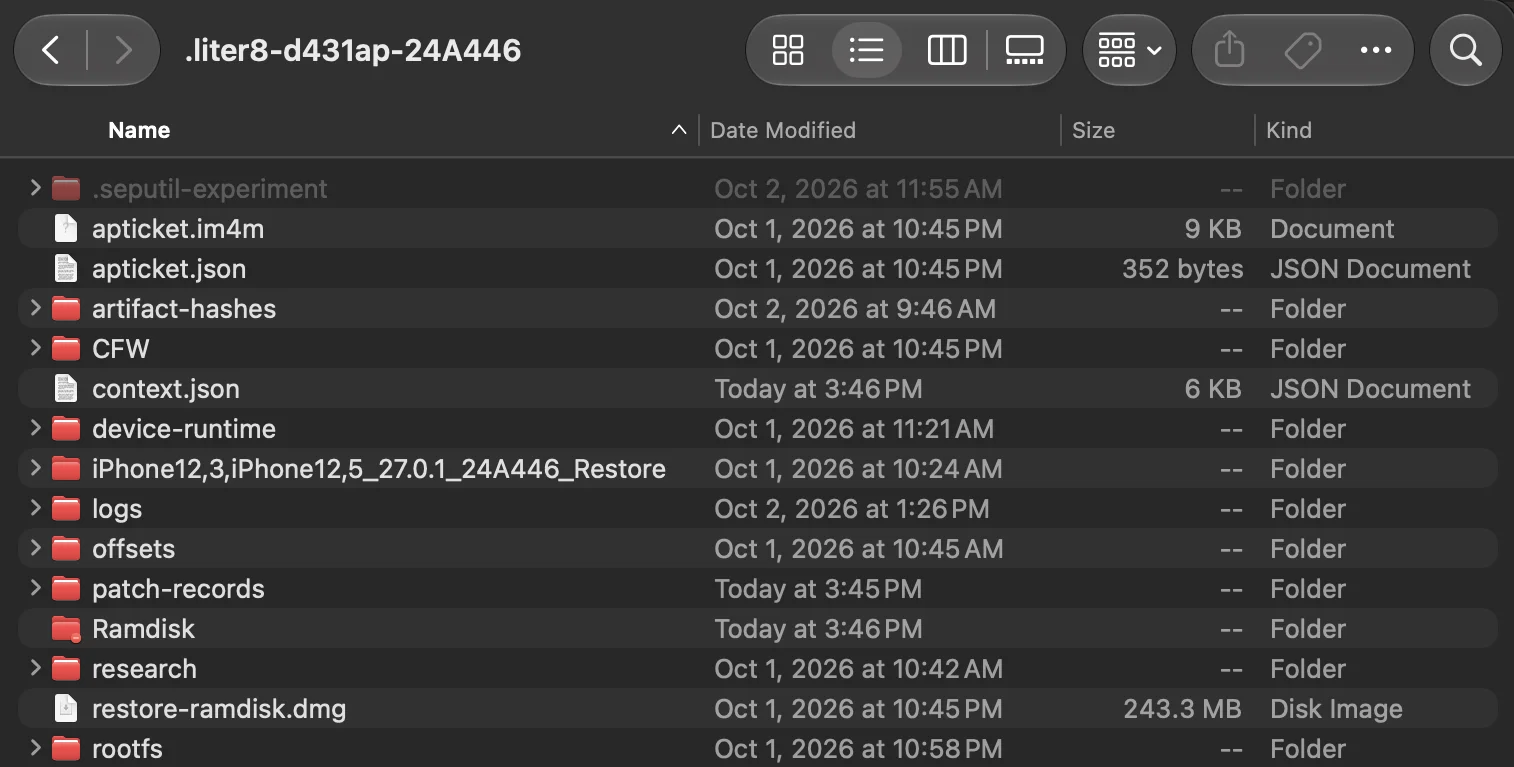1514x767 pixels.
Task: Expand the CFW folder
Action: 36,348
